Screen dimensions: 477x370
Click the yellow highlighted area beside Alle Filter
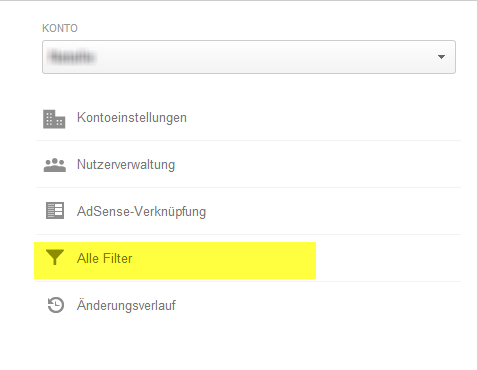click(223, 260)
